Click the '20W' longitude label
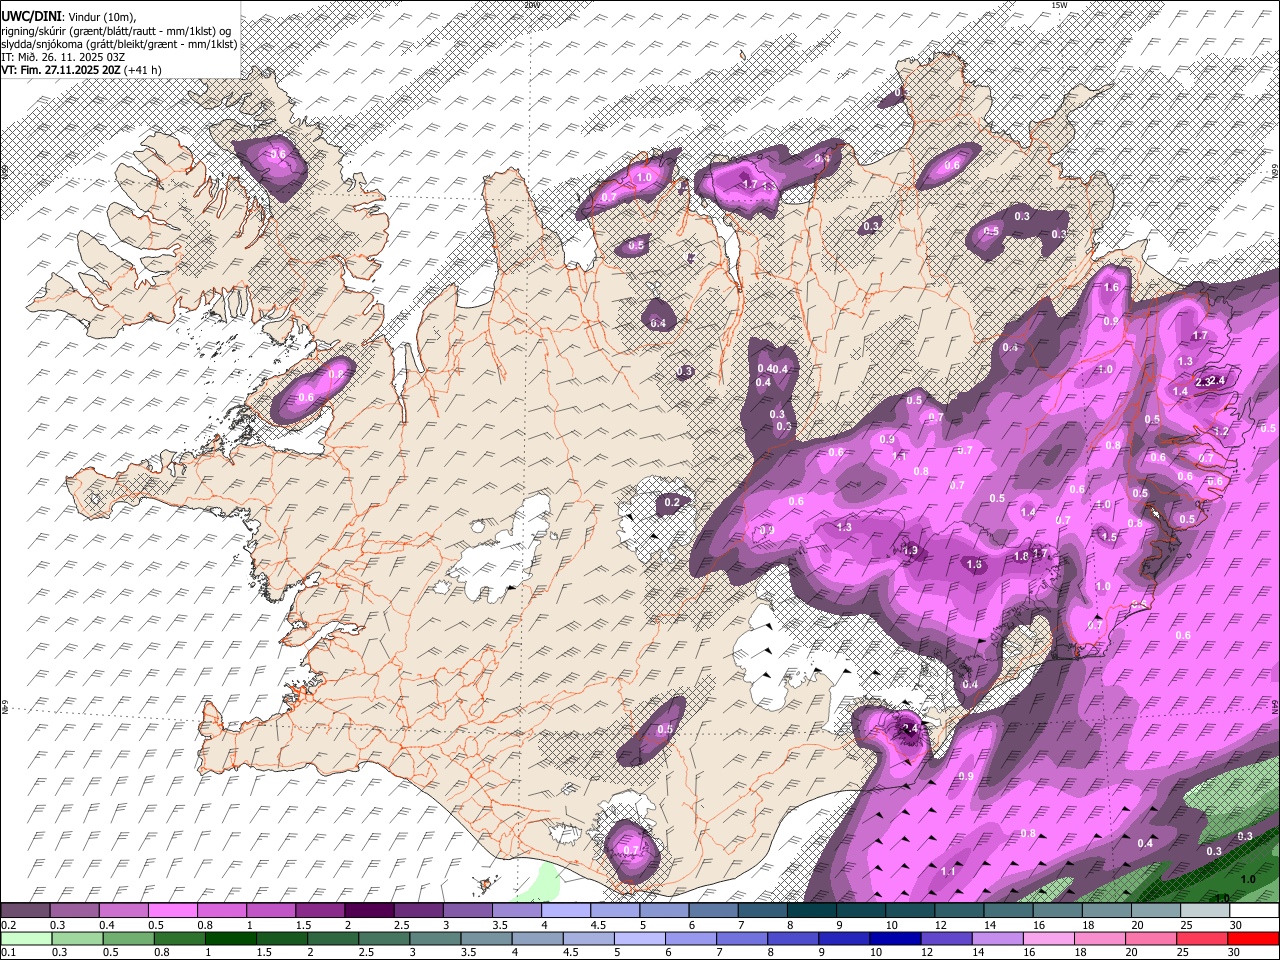Viewport: 1280px width, 960px height. 531,5
